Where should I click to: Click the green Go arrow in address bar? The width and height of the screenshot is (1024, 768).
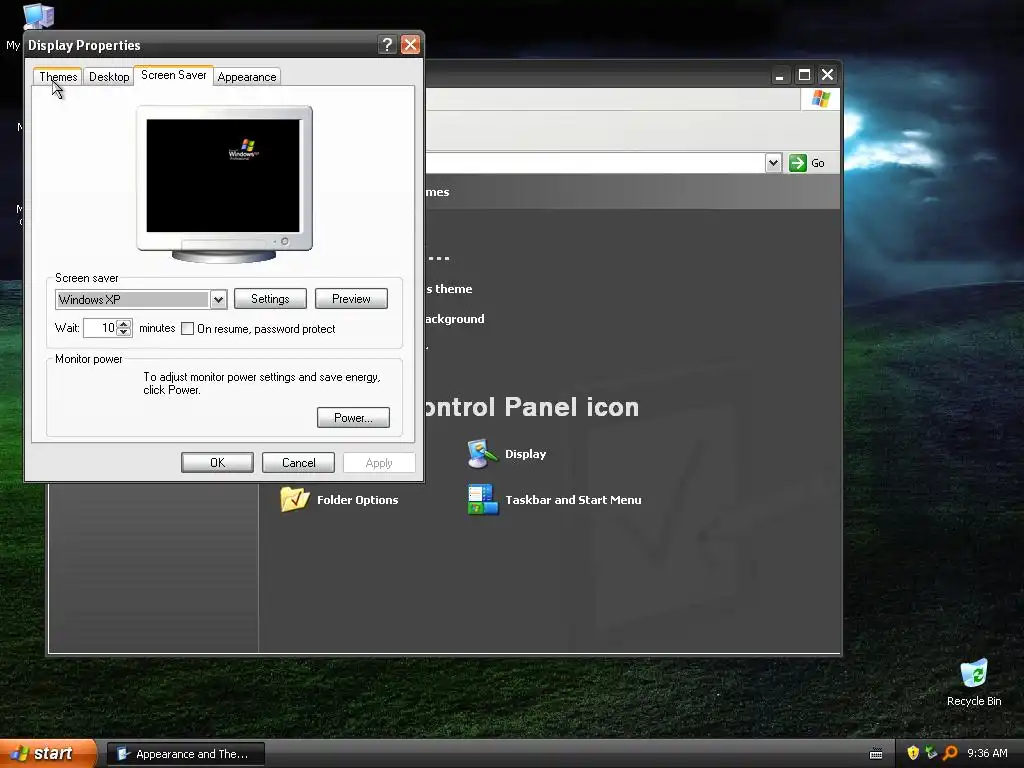(x=797, y=163)
